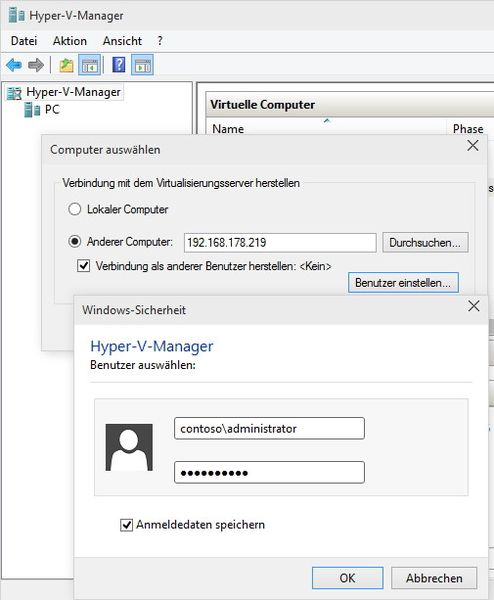494x600 pixels.
Task: Select Hyper-V-Manager tree node
Action: 73,92
